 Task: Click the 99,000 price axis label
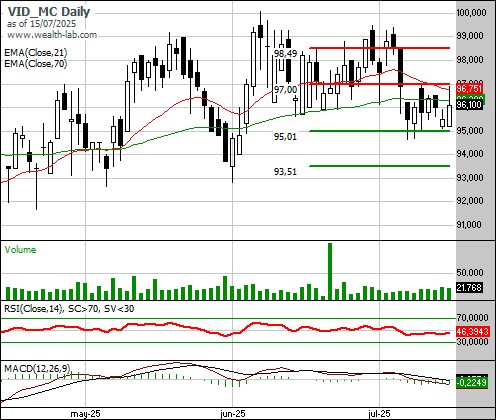point(470,36)
